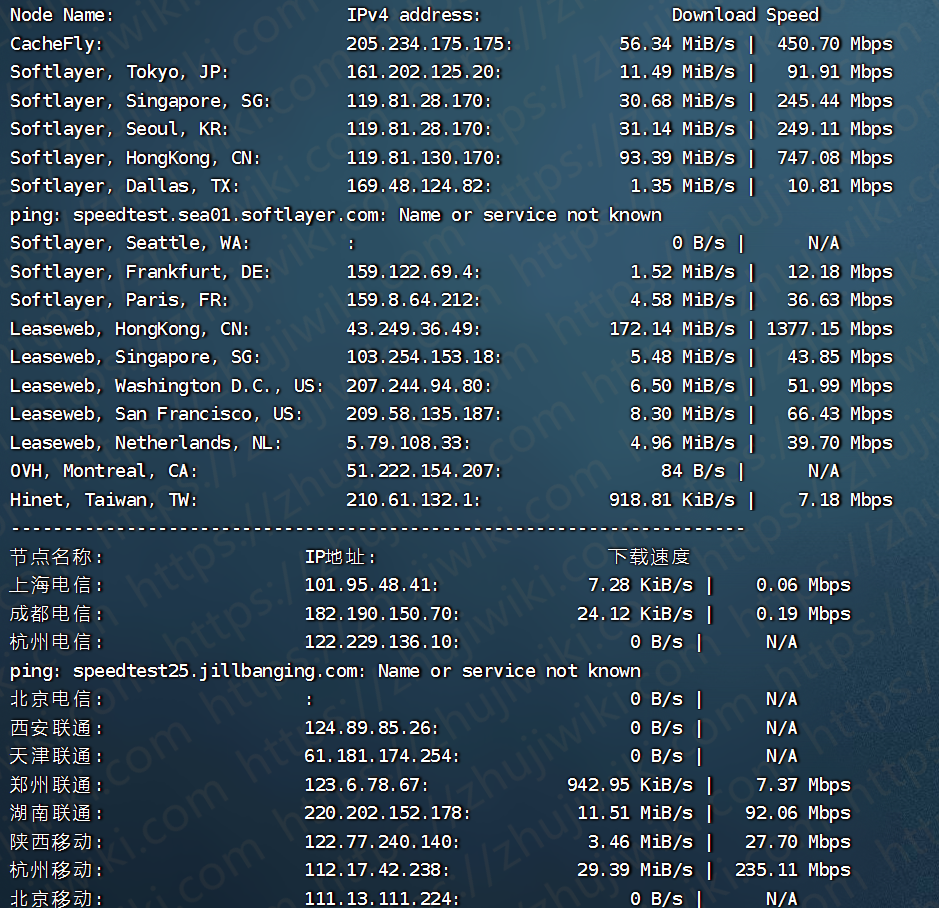Select IP 169.48.124.82
Viewport: 939px width, 908px height.
click(419, 186)
